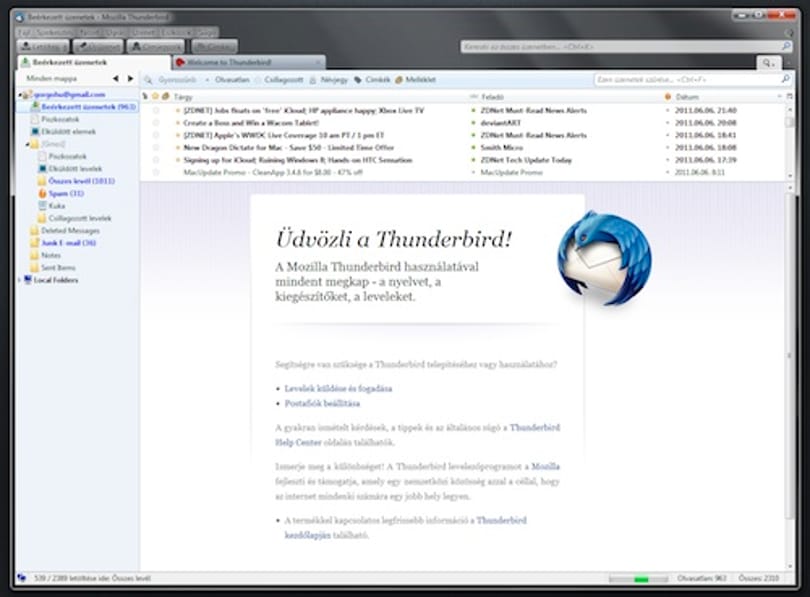Click the message list vertical scrollbar
Viewport: 810px width, 597px height.
[x=789, y=142]
